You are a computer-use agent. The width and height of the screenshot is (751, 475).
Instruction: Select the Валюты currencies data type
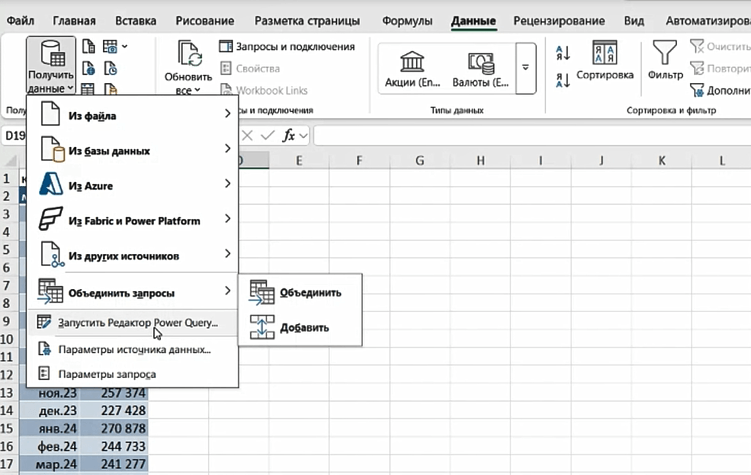480,69
